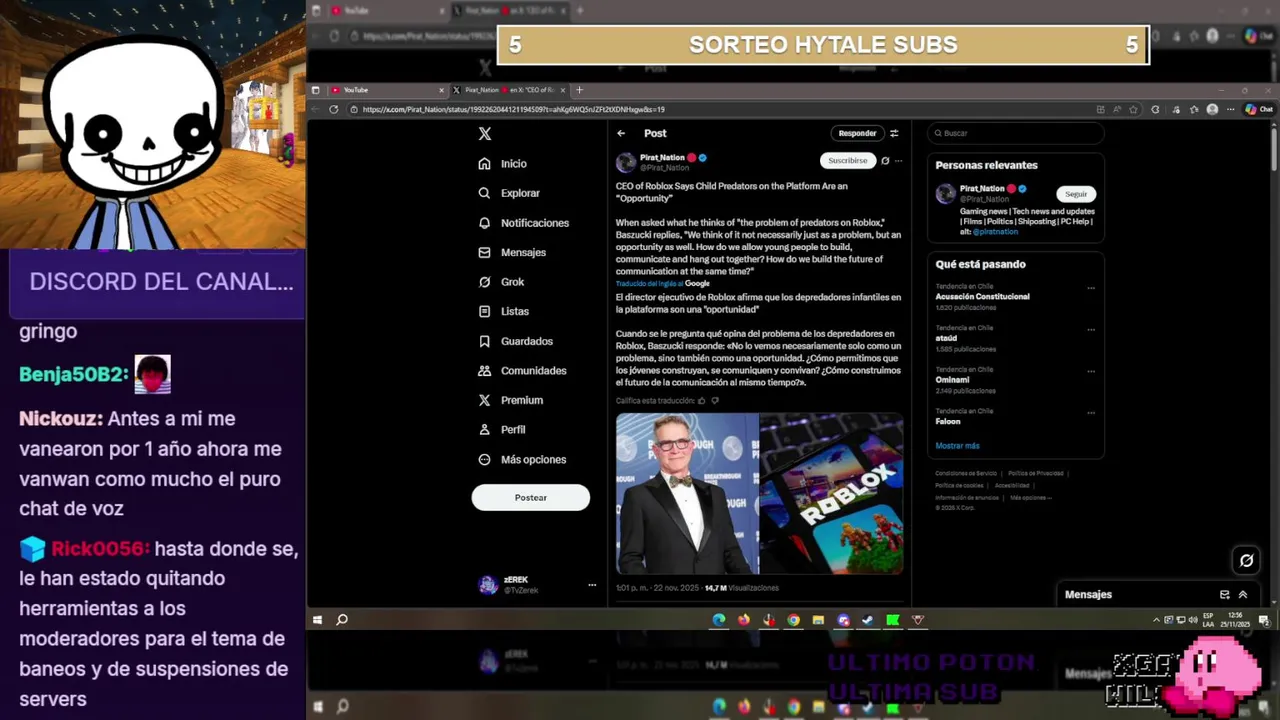Click the Postear button
Viewport: 1280px width, 720px height.
[531, 498]
